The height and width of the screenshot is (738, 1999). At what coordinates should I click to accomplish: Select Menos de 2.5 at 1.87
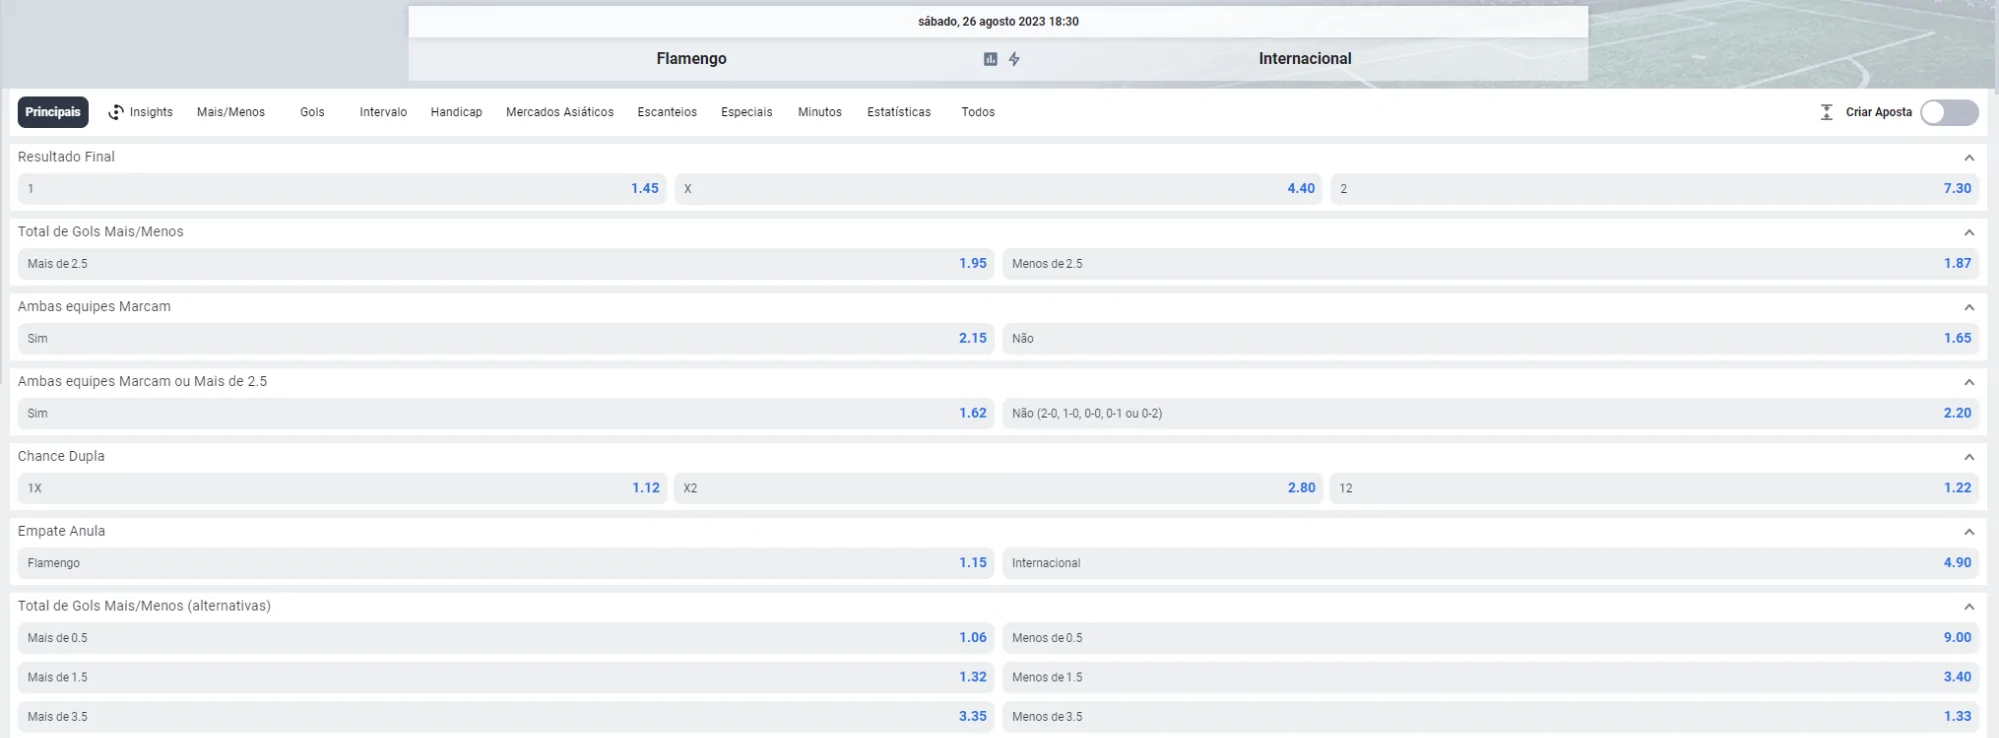coord(1491,264)
